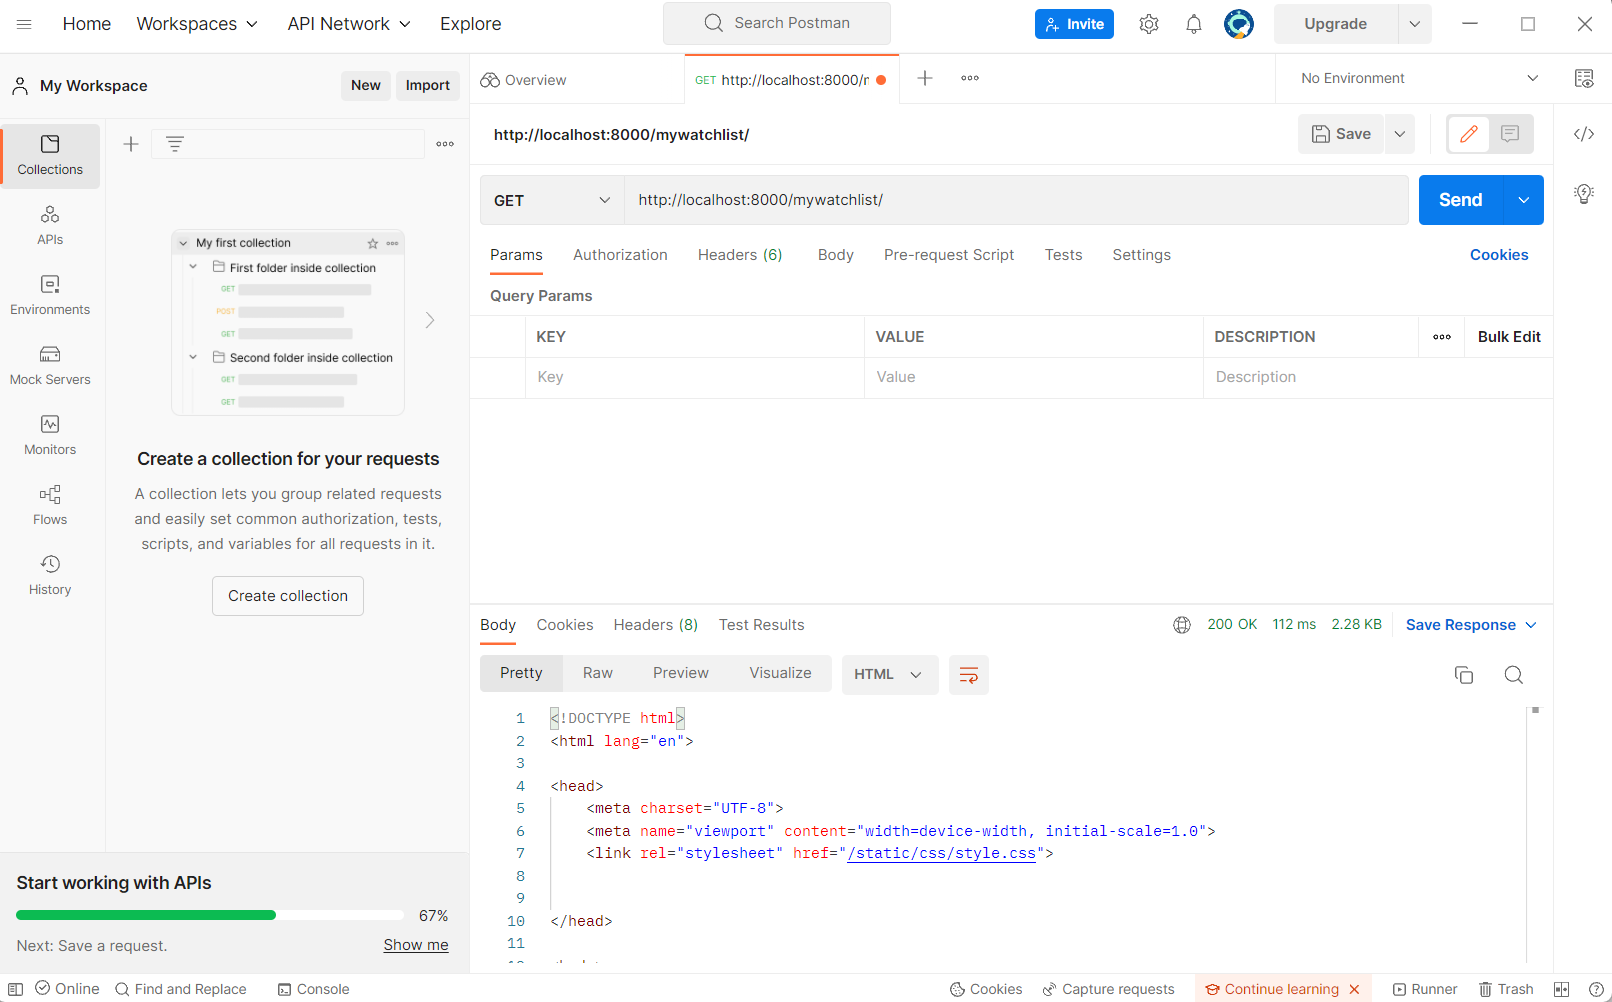The image size is (1612, 1002).
Task: Open the API Network menu
Action: pyautogui.click(x=348, y=23)
